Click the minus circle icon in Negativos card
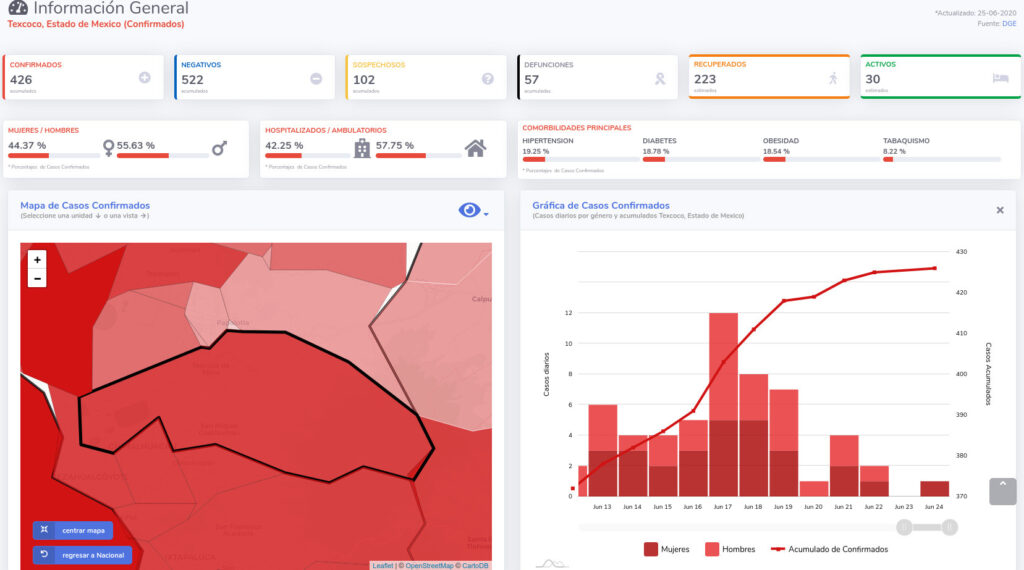Screen dimensions: 1024x570 (316, 78)
